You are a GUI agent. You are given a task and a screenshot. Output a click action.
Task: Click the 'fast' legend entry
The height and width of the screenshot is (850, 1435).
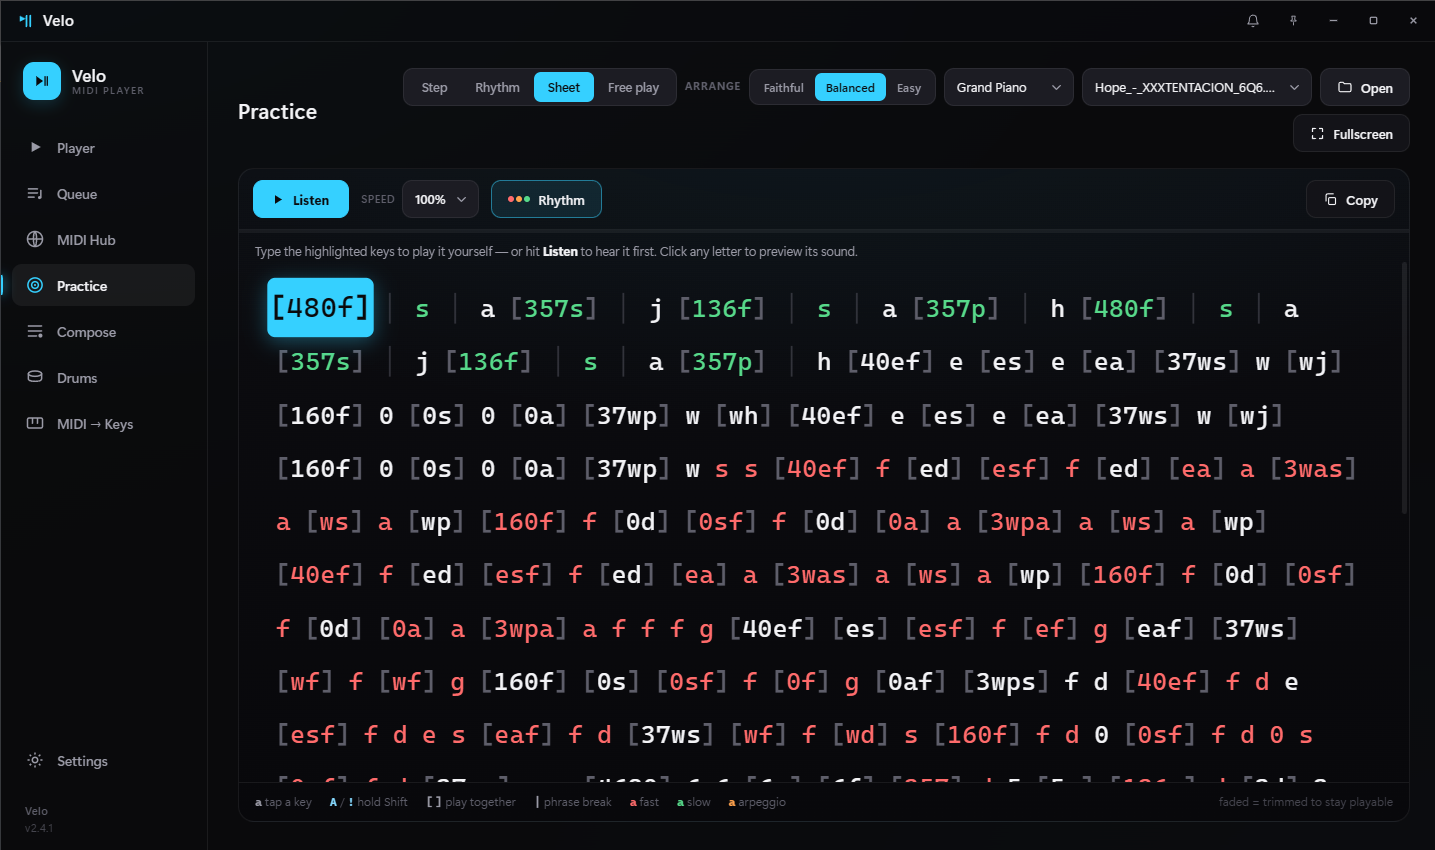644,802
